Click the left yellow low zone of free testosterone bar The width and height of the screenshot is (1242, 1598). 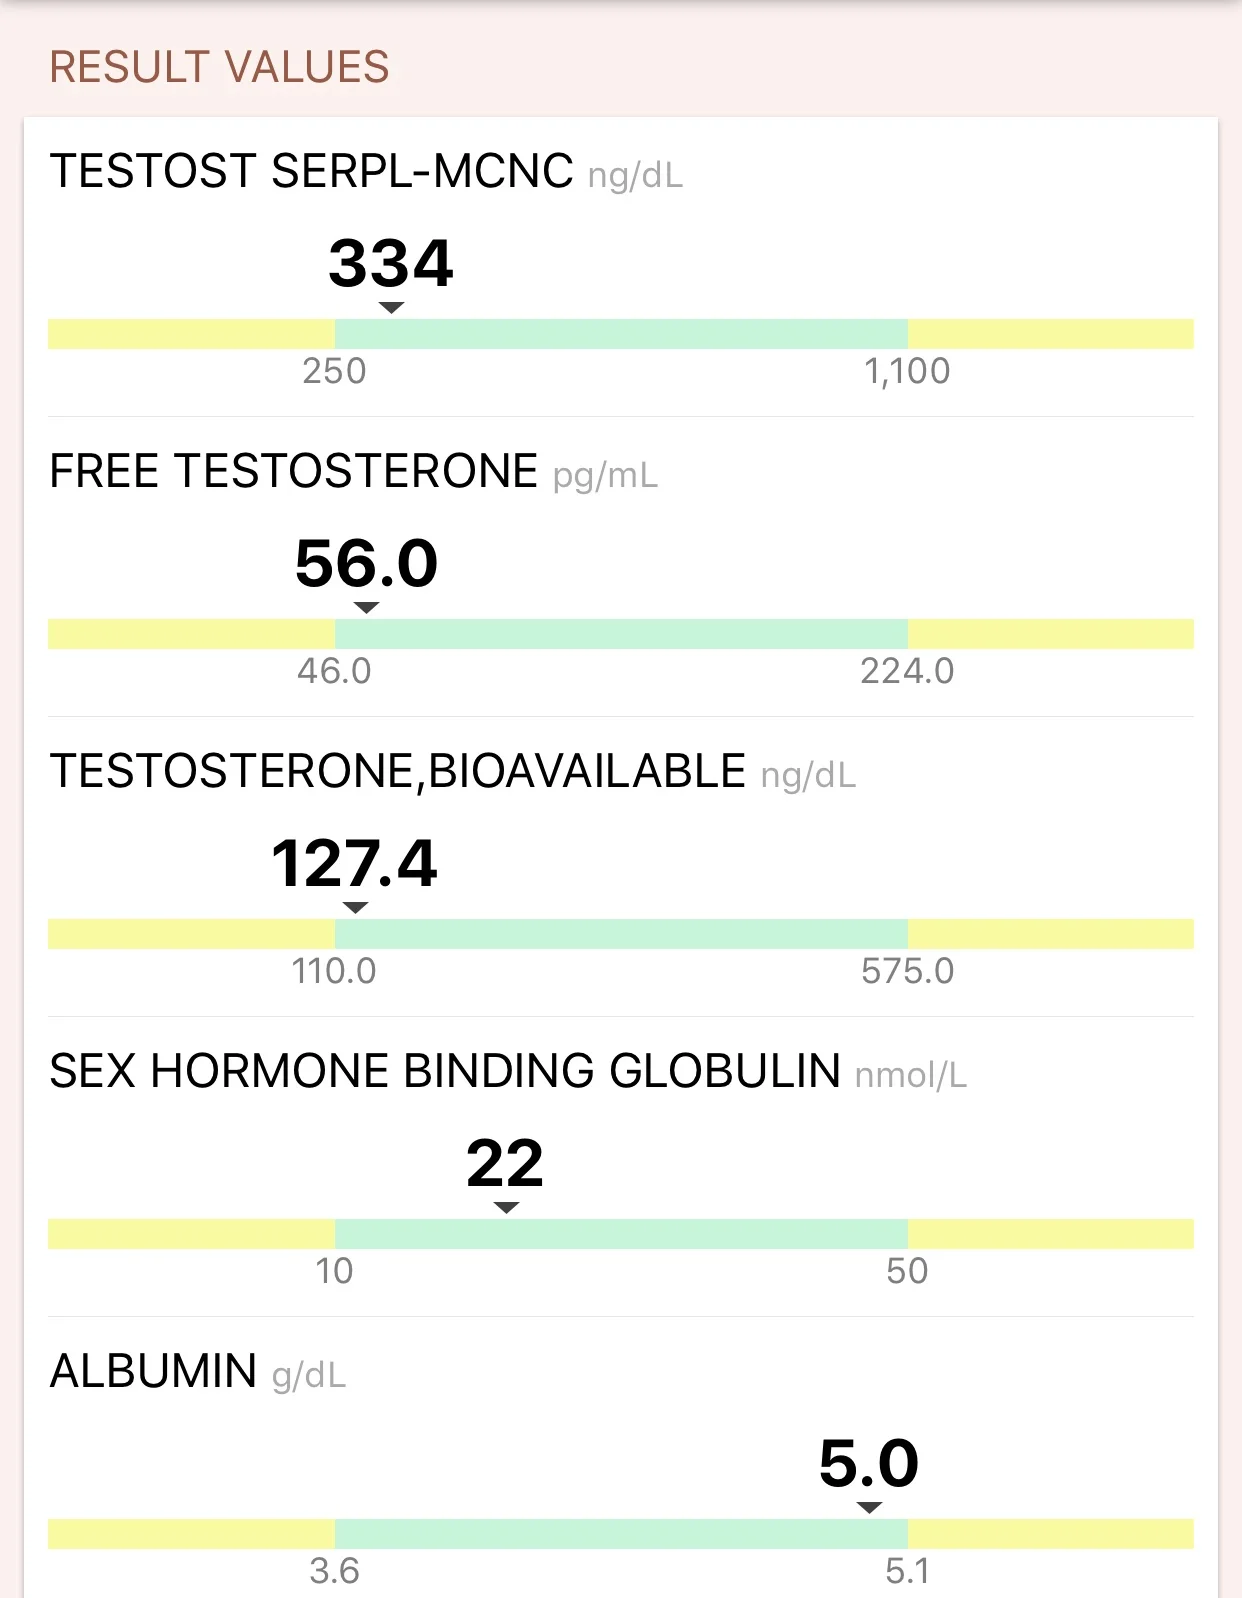191,634
